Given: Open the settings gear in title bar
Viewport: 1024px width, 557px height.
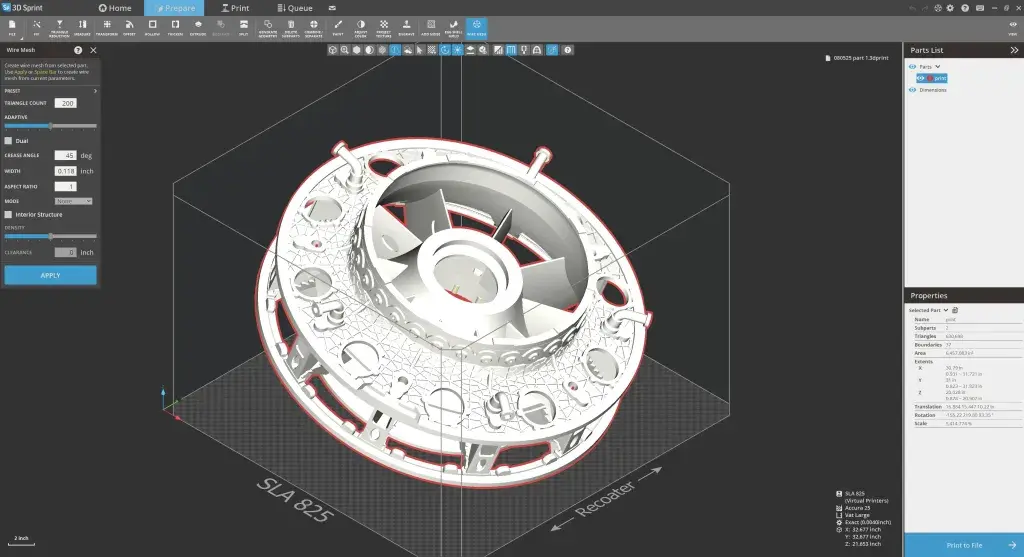Looking at the screenshot, I should coord(950,8).
